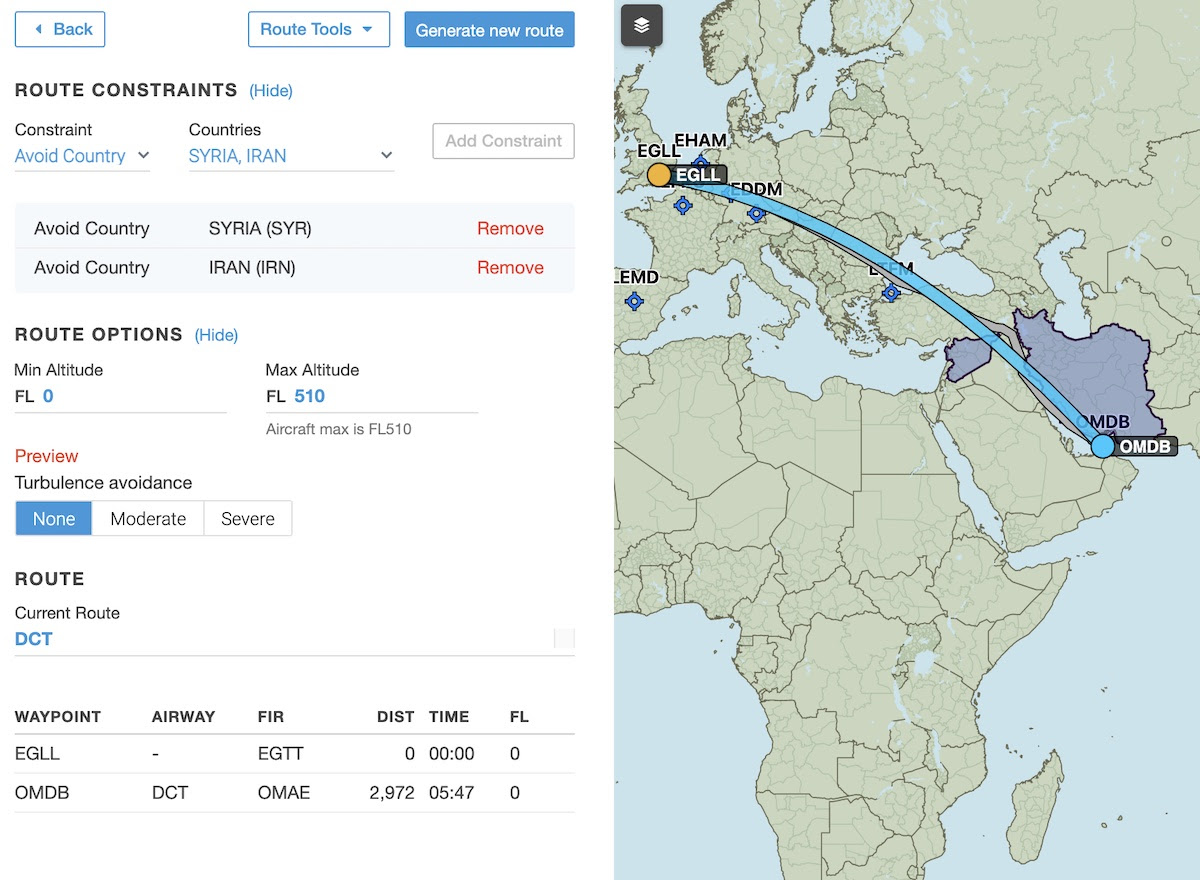The width and height of the screenshot is (1200, 880).
Task: Set turbulence avoidance to Severe
Action: tap(248, 519)
